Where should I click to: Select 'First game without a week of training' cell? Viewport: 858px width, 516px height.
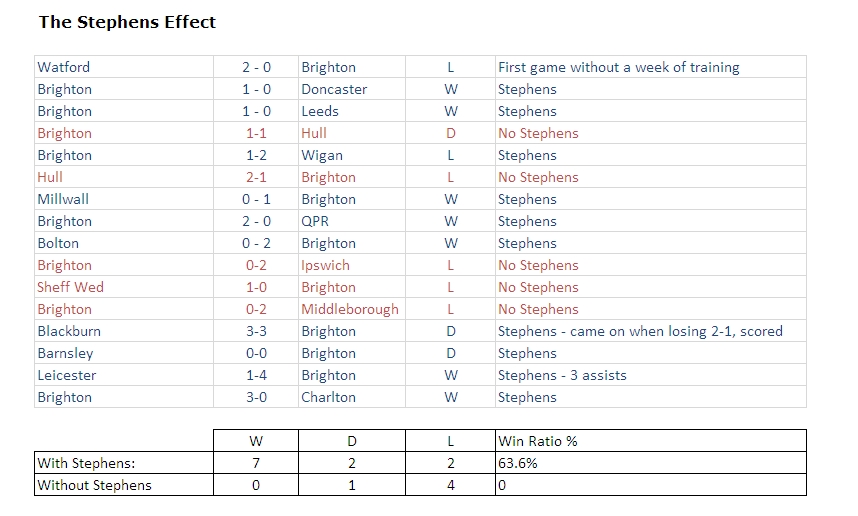(x=651, y=67)
